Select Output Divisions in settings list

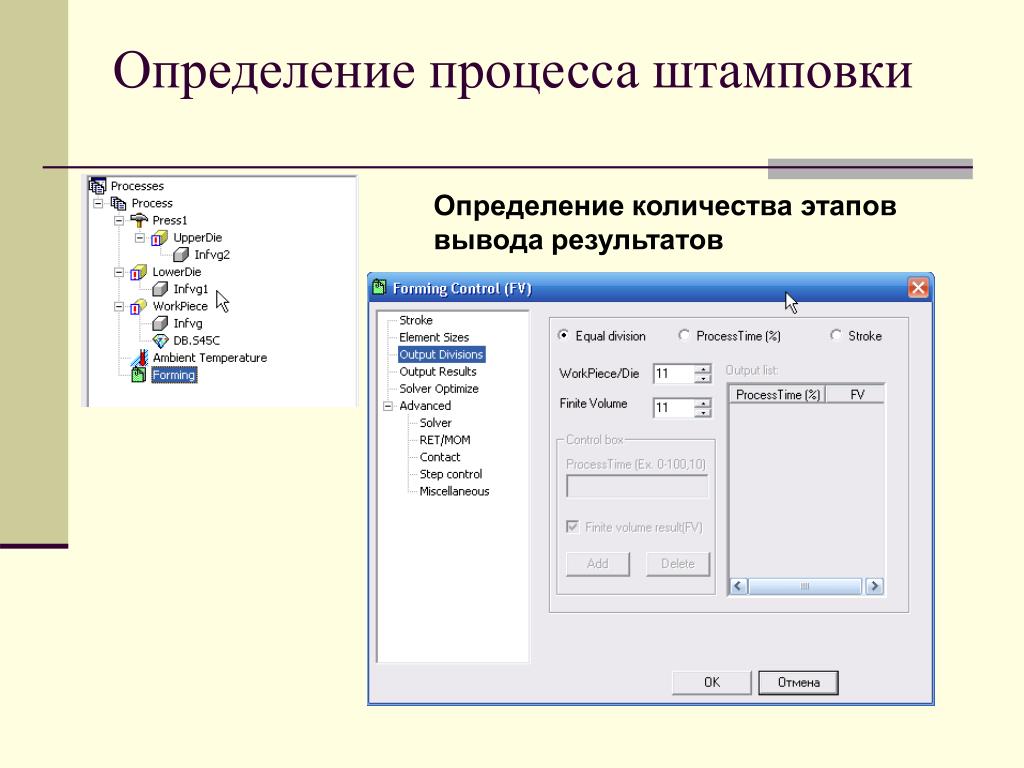(441, 355)
